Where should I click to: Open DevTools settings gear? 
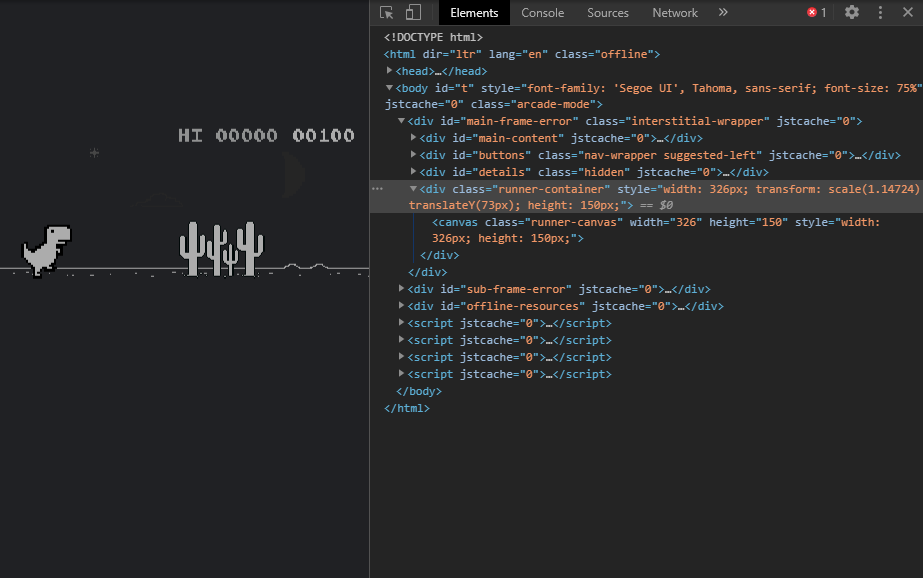click(852, 13)
